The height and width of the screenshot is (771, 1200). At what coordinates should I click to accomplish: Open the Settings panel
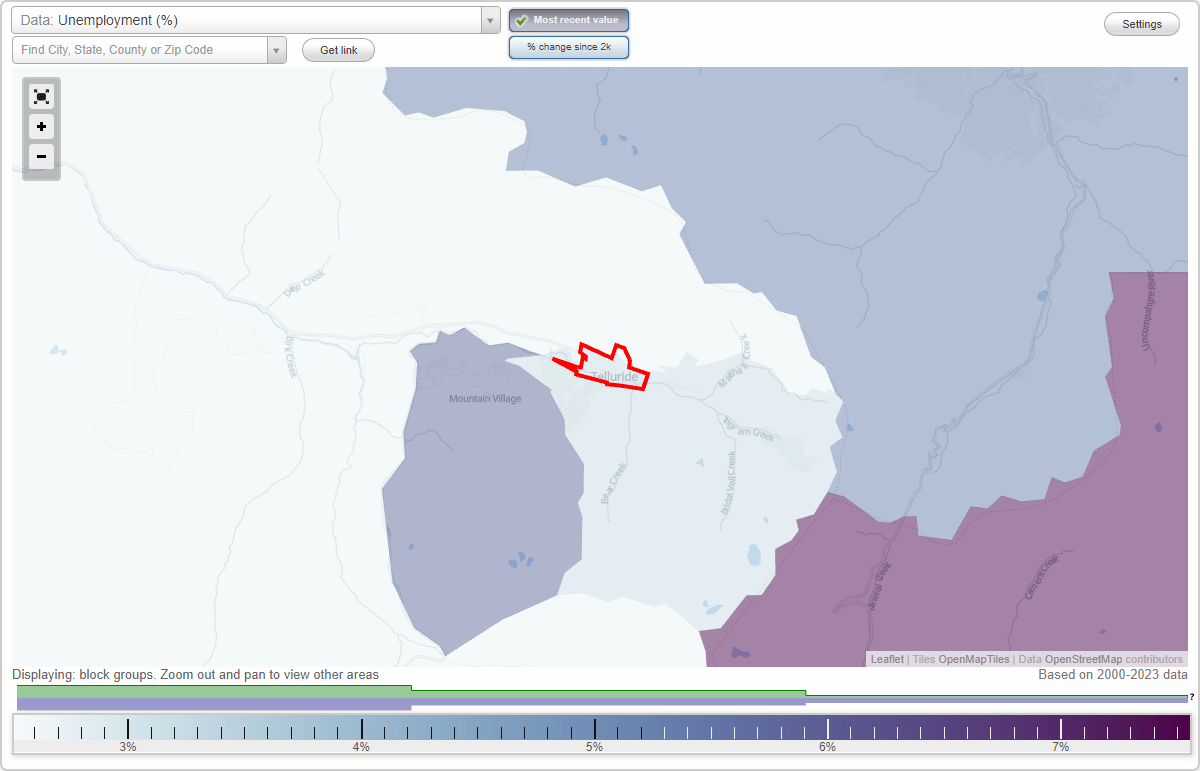tap(1141, 23)
